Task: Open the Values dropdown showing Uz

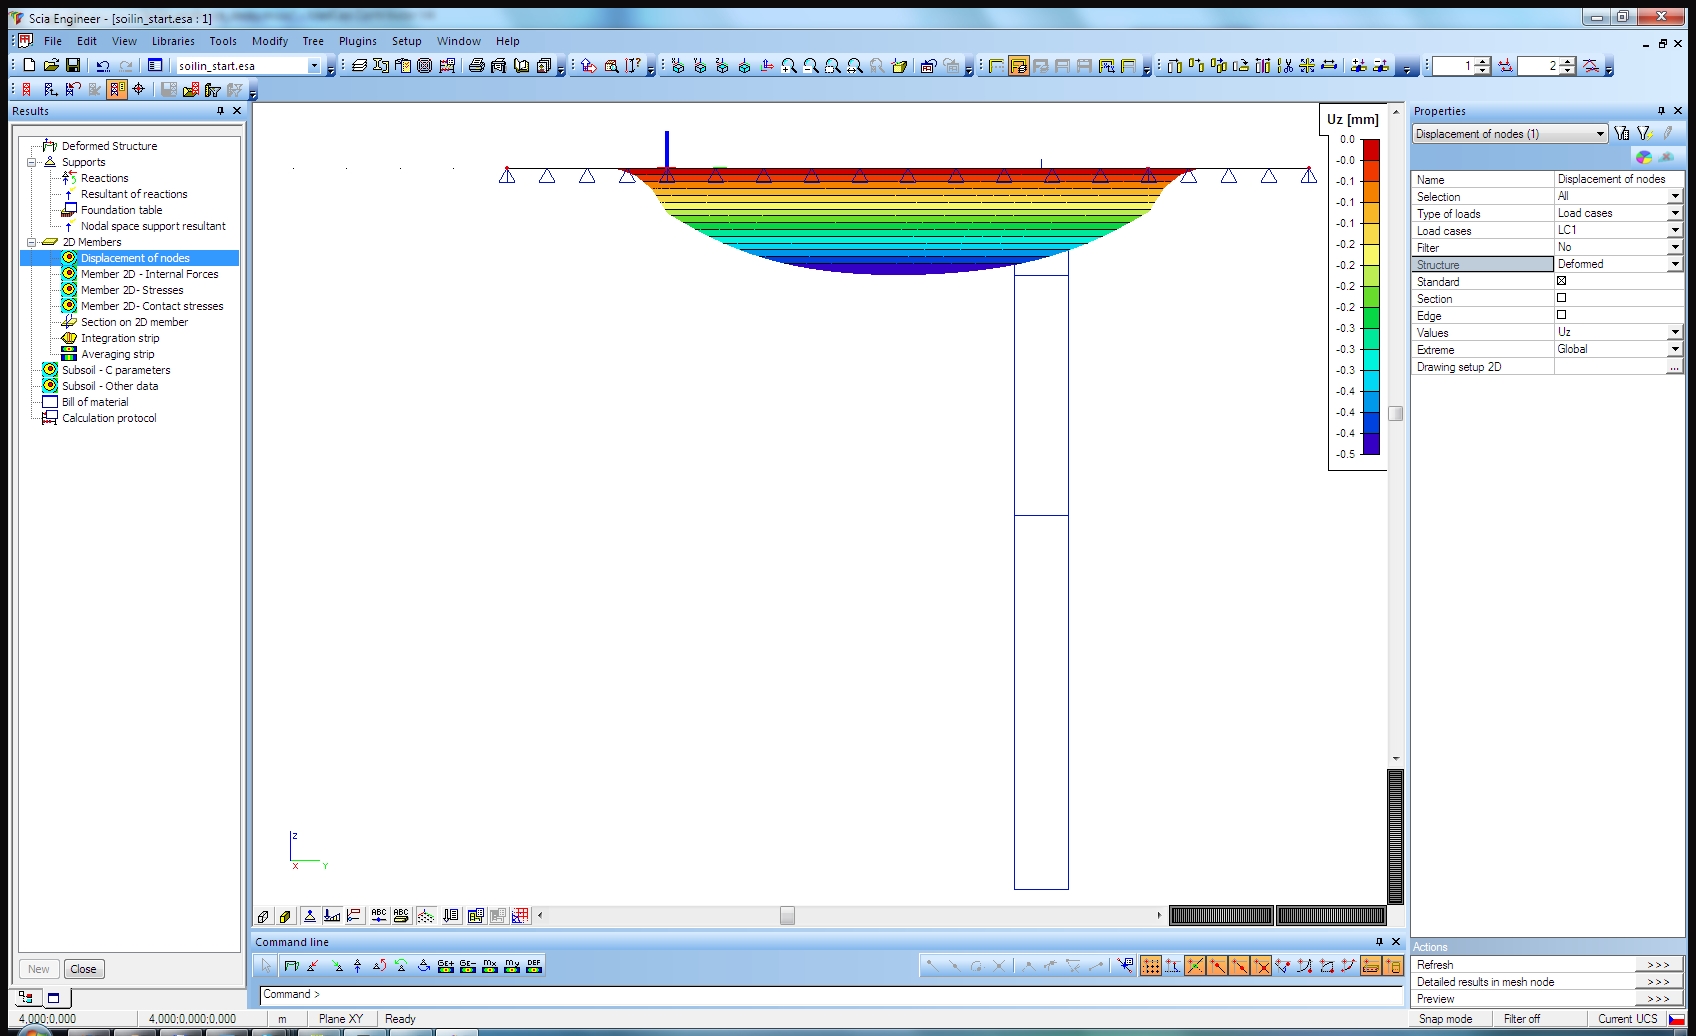Action: click(x=1674, y=332)
